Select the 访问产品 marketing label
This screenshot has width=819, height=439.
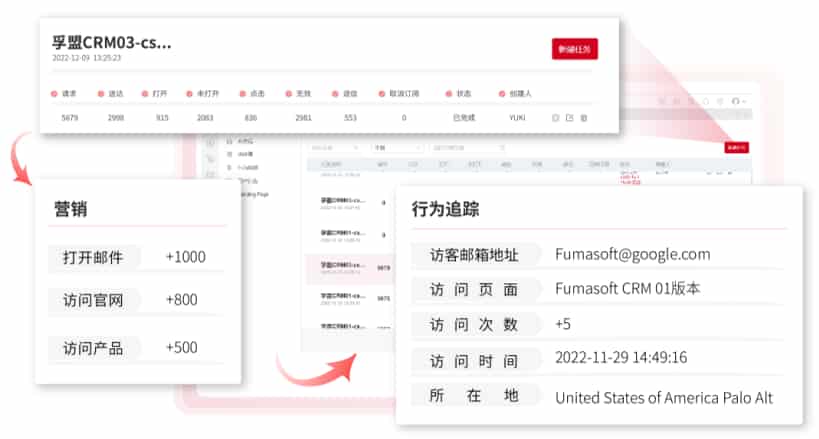coord(93,348)
